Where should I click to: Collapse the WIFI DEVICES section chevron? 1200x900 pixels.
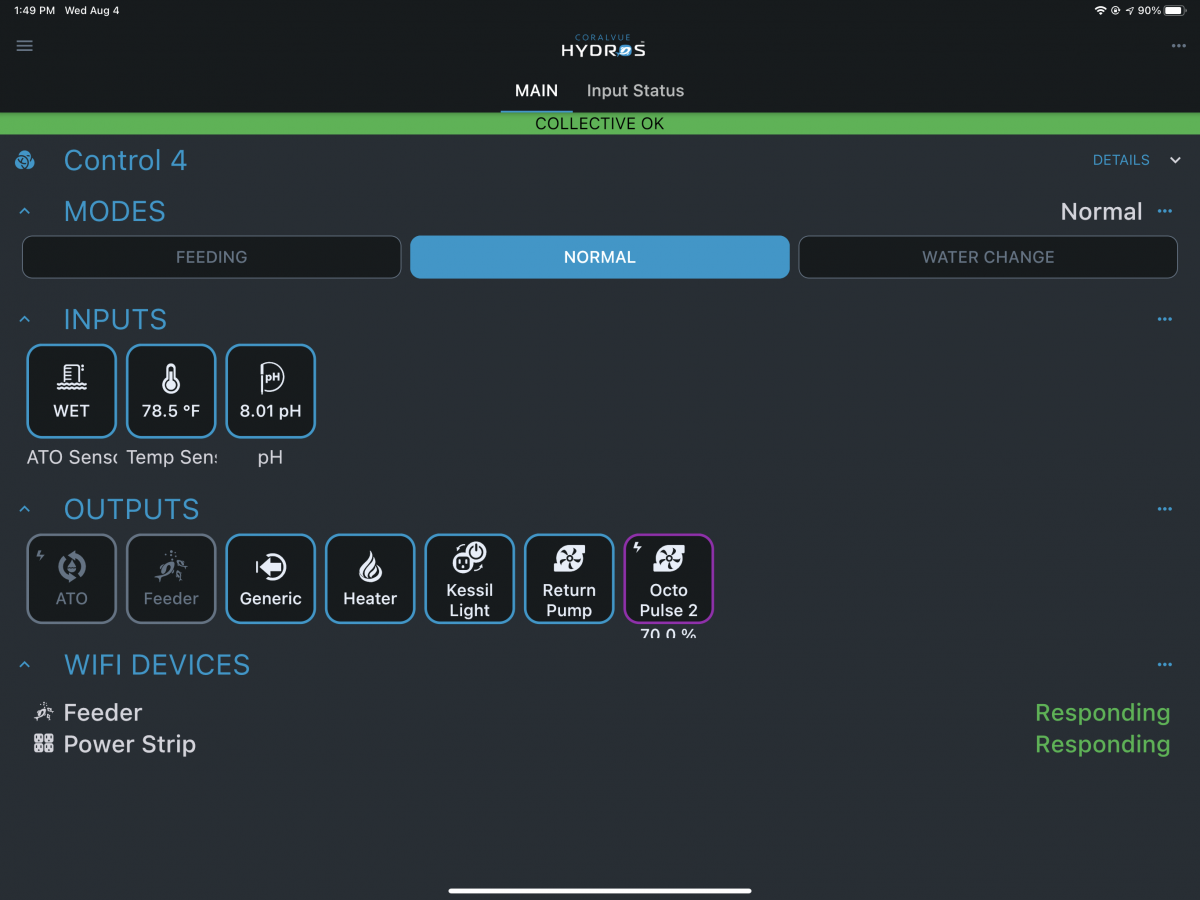point(25,664)
